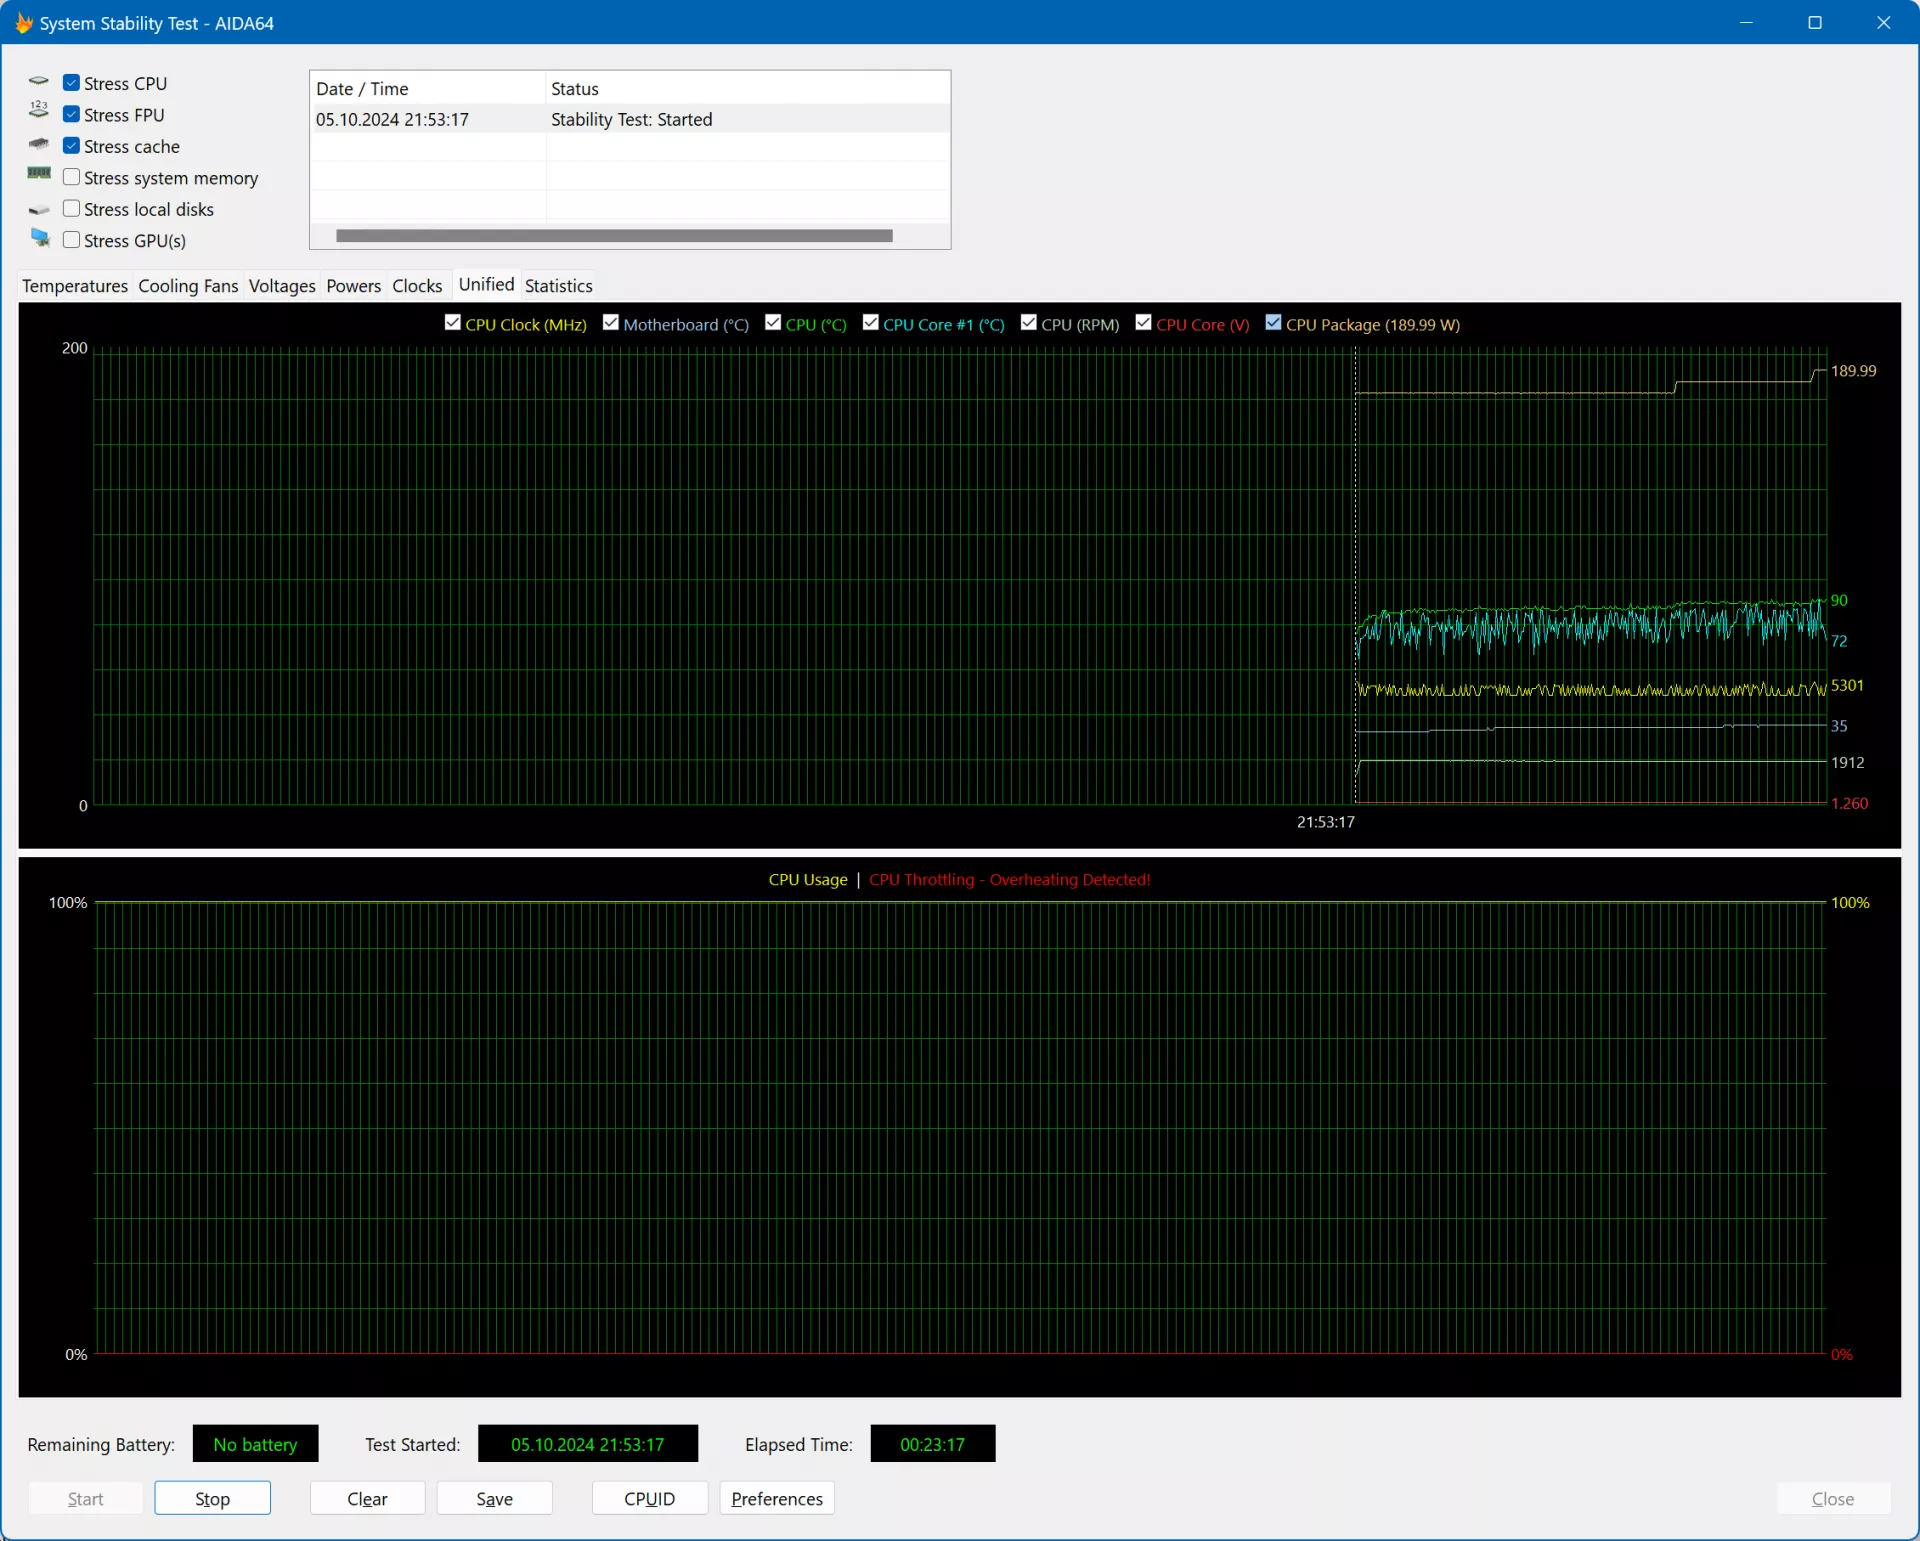Click the Status column header
Image resolution: width=1920 pixels, height=1541 pixels.
coord(748,88)
